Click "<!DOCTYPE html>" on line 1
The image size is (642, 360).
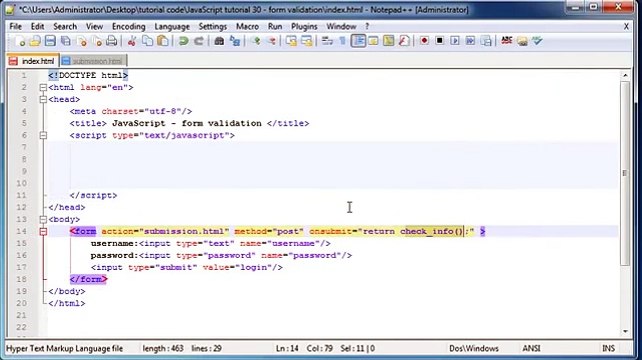pos(88,75)
